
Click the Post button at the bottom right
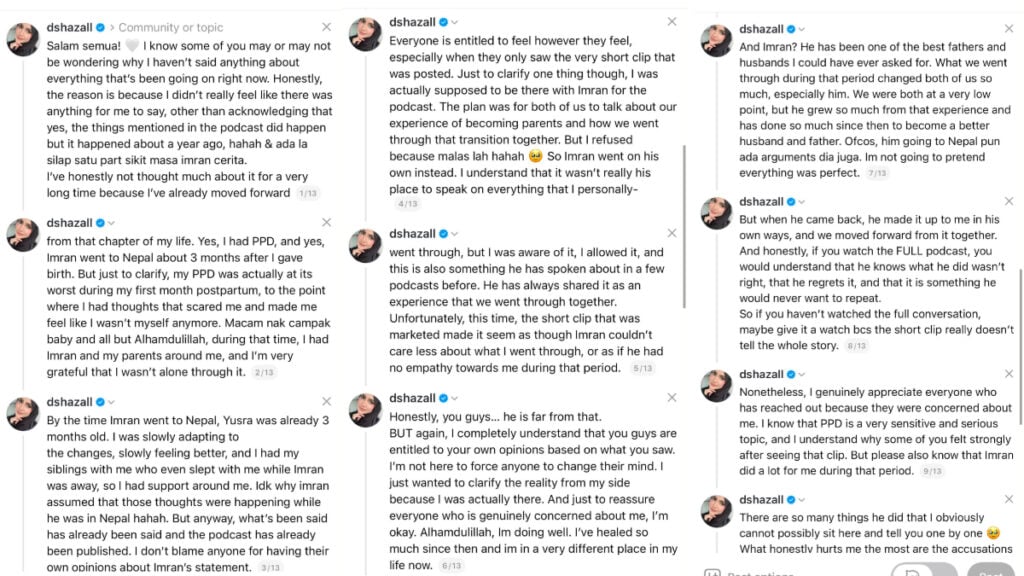[x=990, y=570]
